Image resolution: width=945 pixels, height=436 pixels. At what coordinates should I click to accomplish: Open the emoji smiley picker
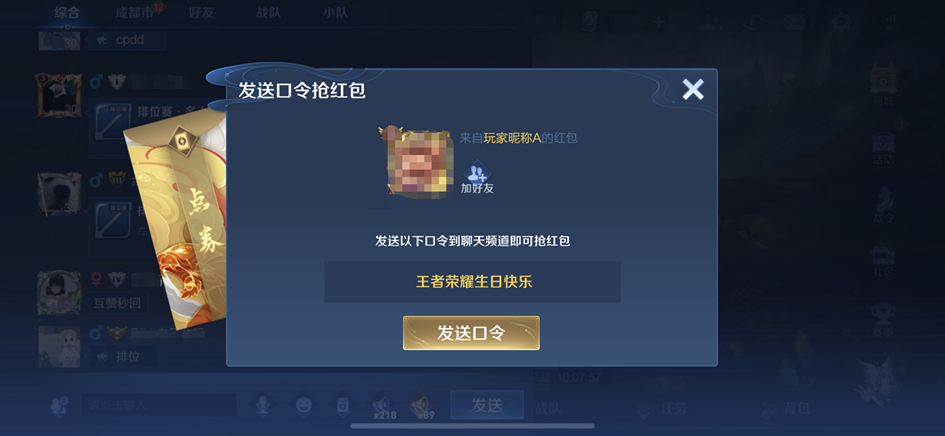[303, 405]
